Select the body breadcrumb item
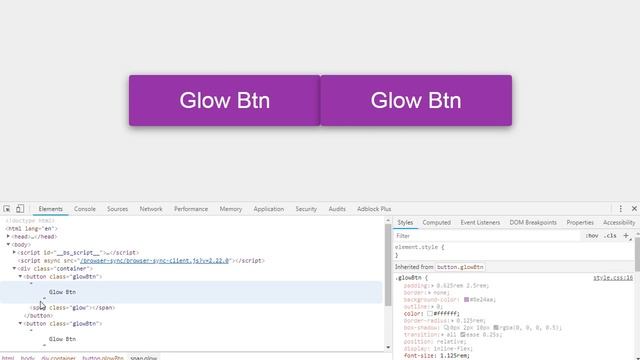Viewport: 640px width, 360px height. [x=28, y=358]
